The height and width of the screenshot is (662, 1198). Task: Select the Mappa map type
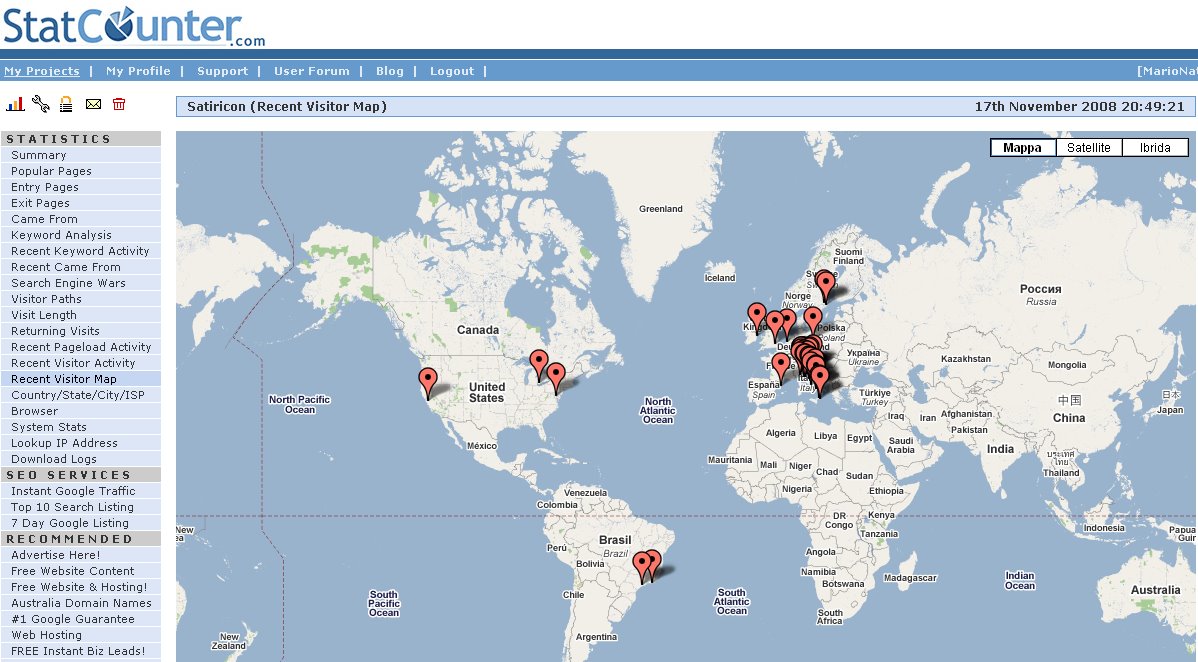[x=1022, y=148]
